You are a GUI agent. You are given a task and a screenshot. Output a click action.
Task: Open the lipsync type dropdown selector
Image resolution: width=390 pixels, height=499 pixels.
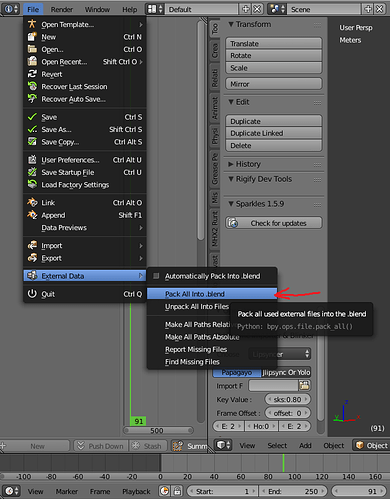click(x=279, y=354)
